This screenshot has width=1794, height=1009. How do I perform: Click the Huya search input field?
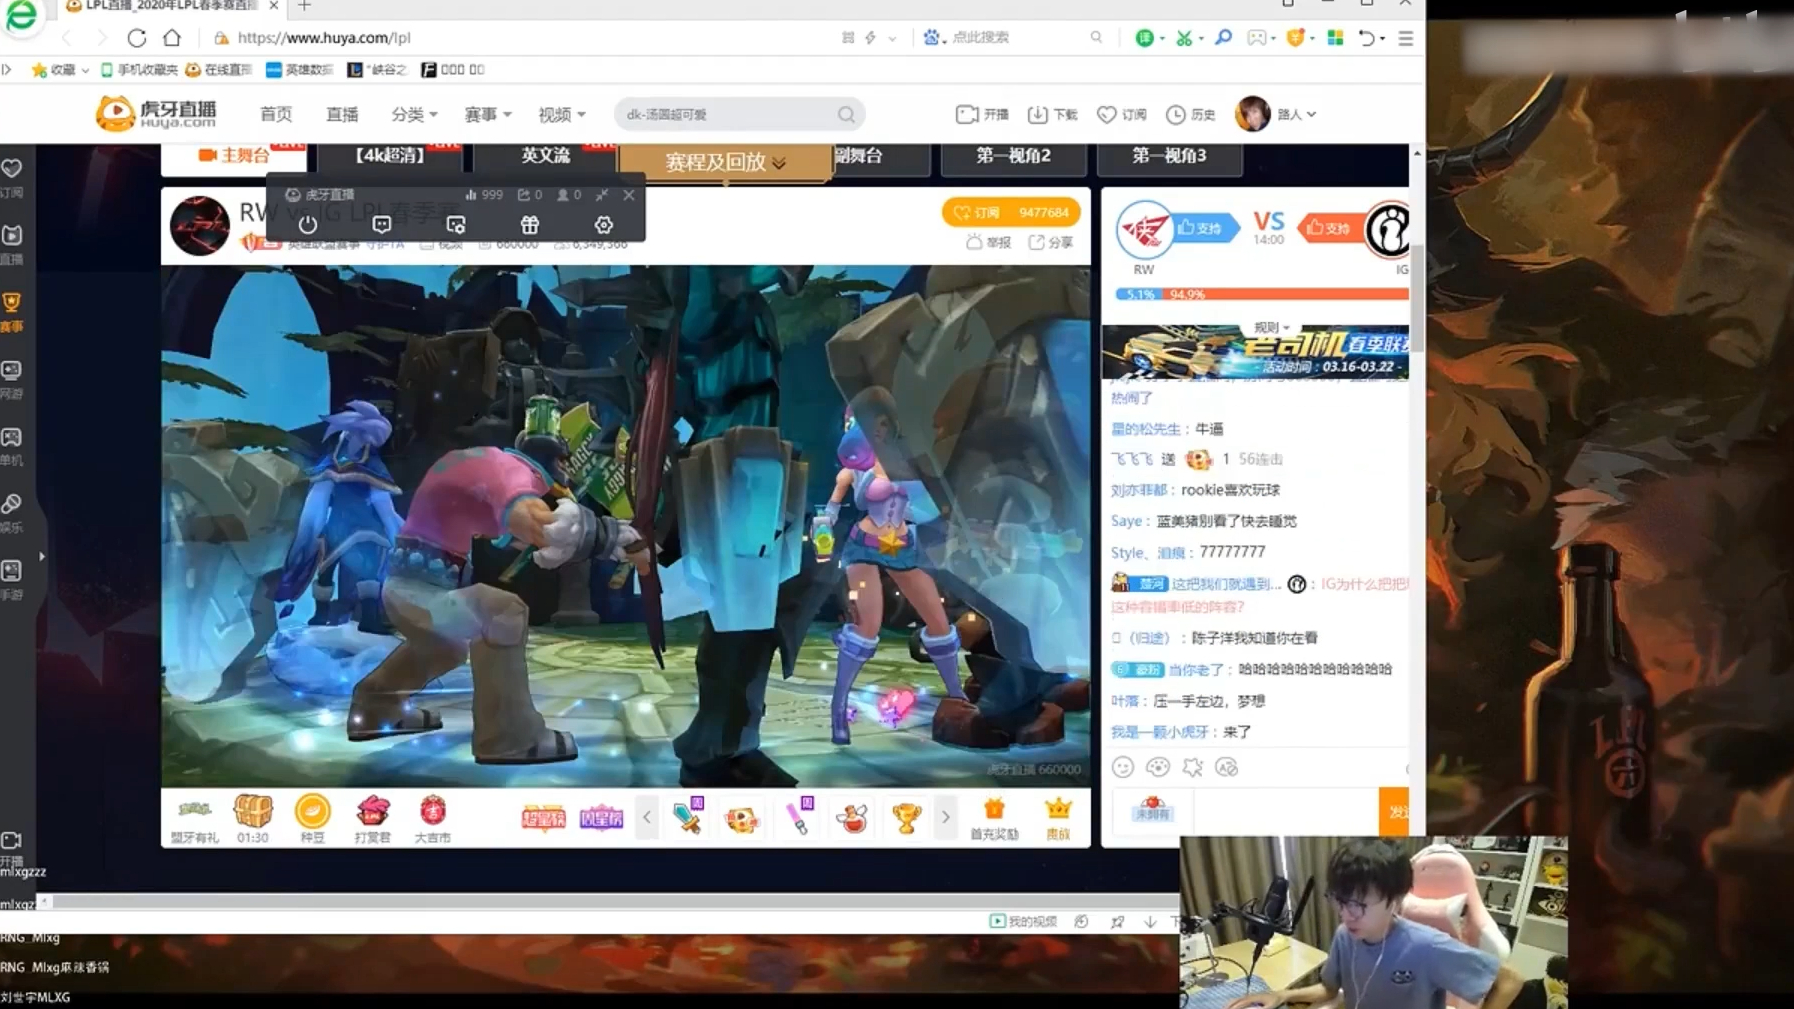point(730,115)
